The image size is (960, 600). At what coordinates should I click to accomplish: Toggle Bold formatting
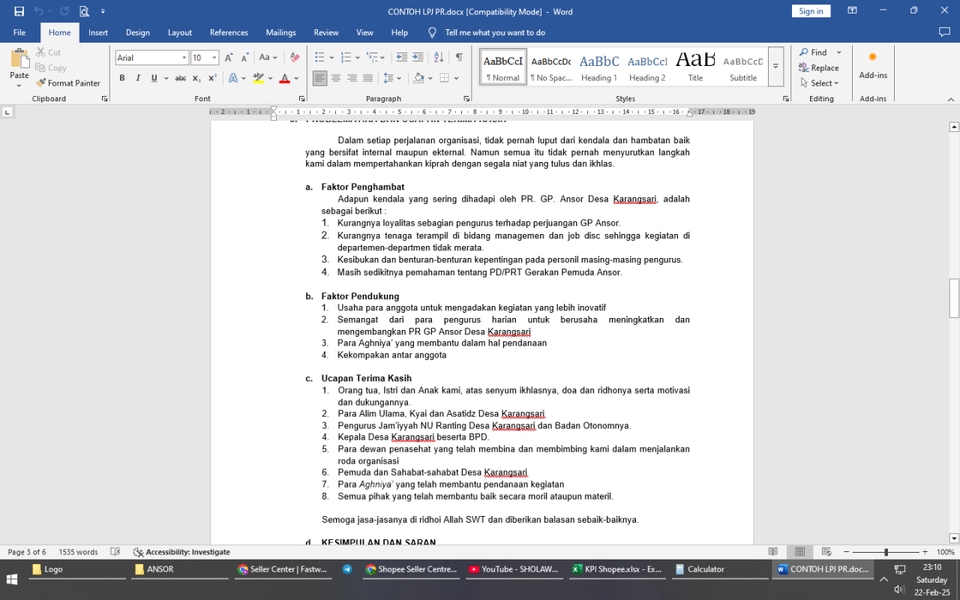point(122,78)
